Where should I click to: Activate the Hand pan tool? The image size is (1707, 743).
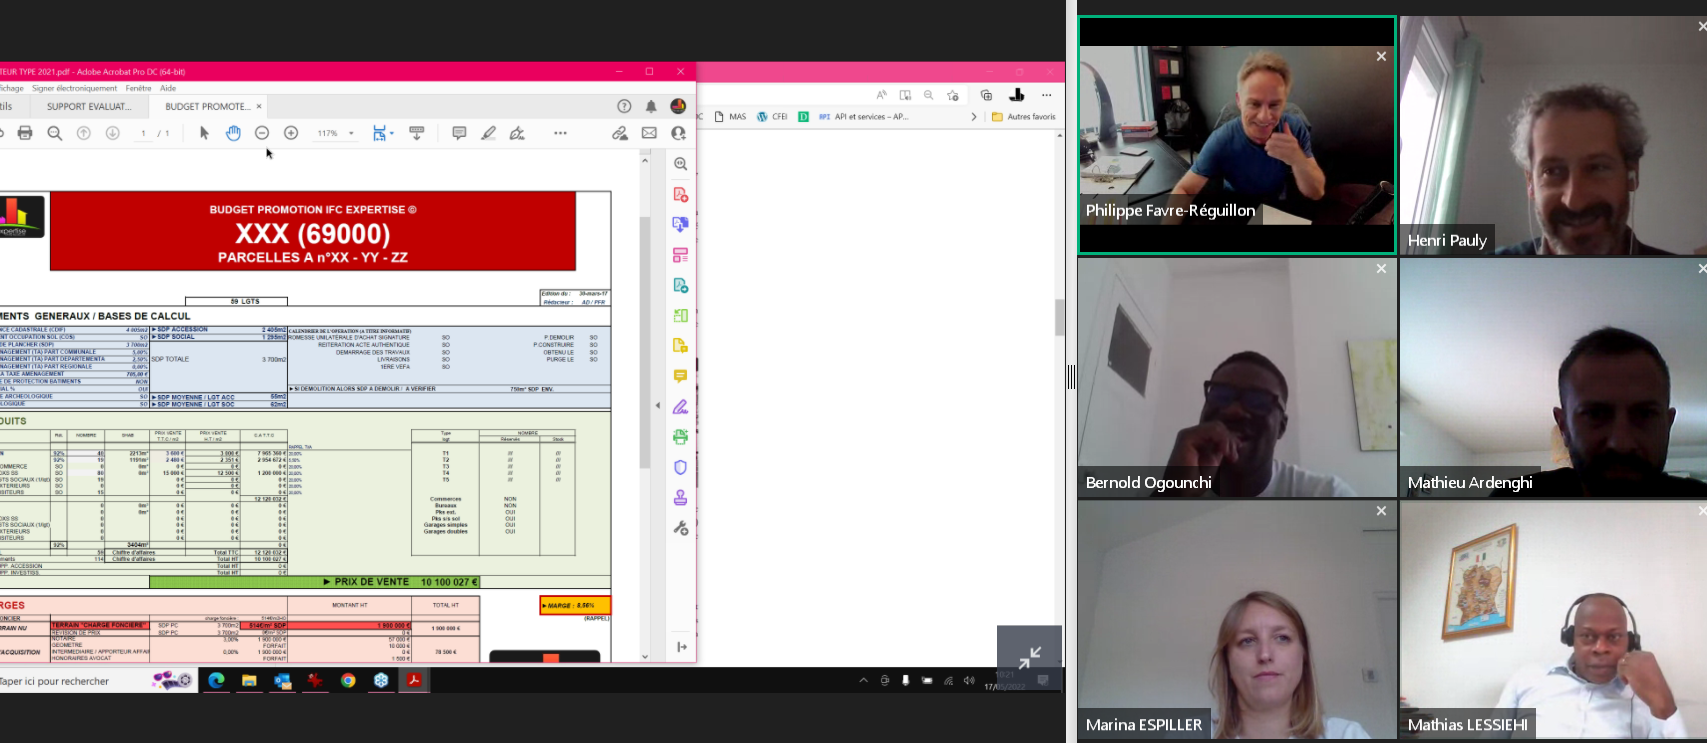[x=233, y=133]
